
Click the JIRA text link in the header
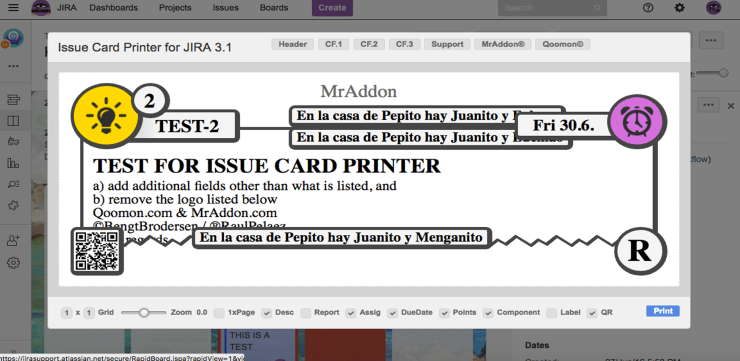pyautogui.click(x=67, y=8)
